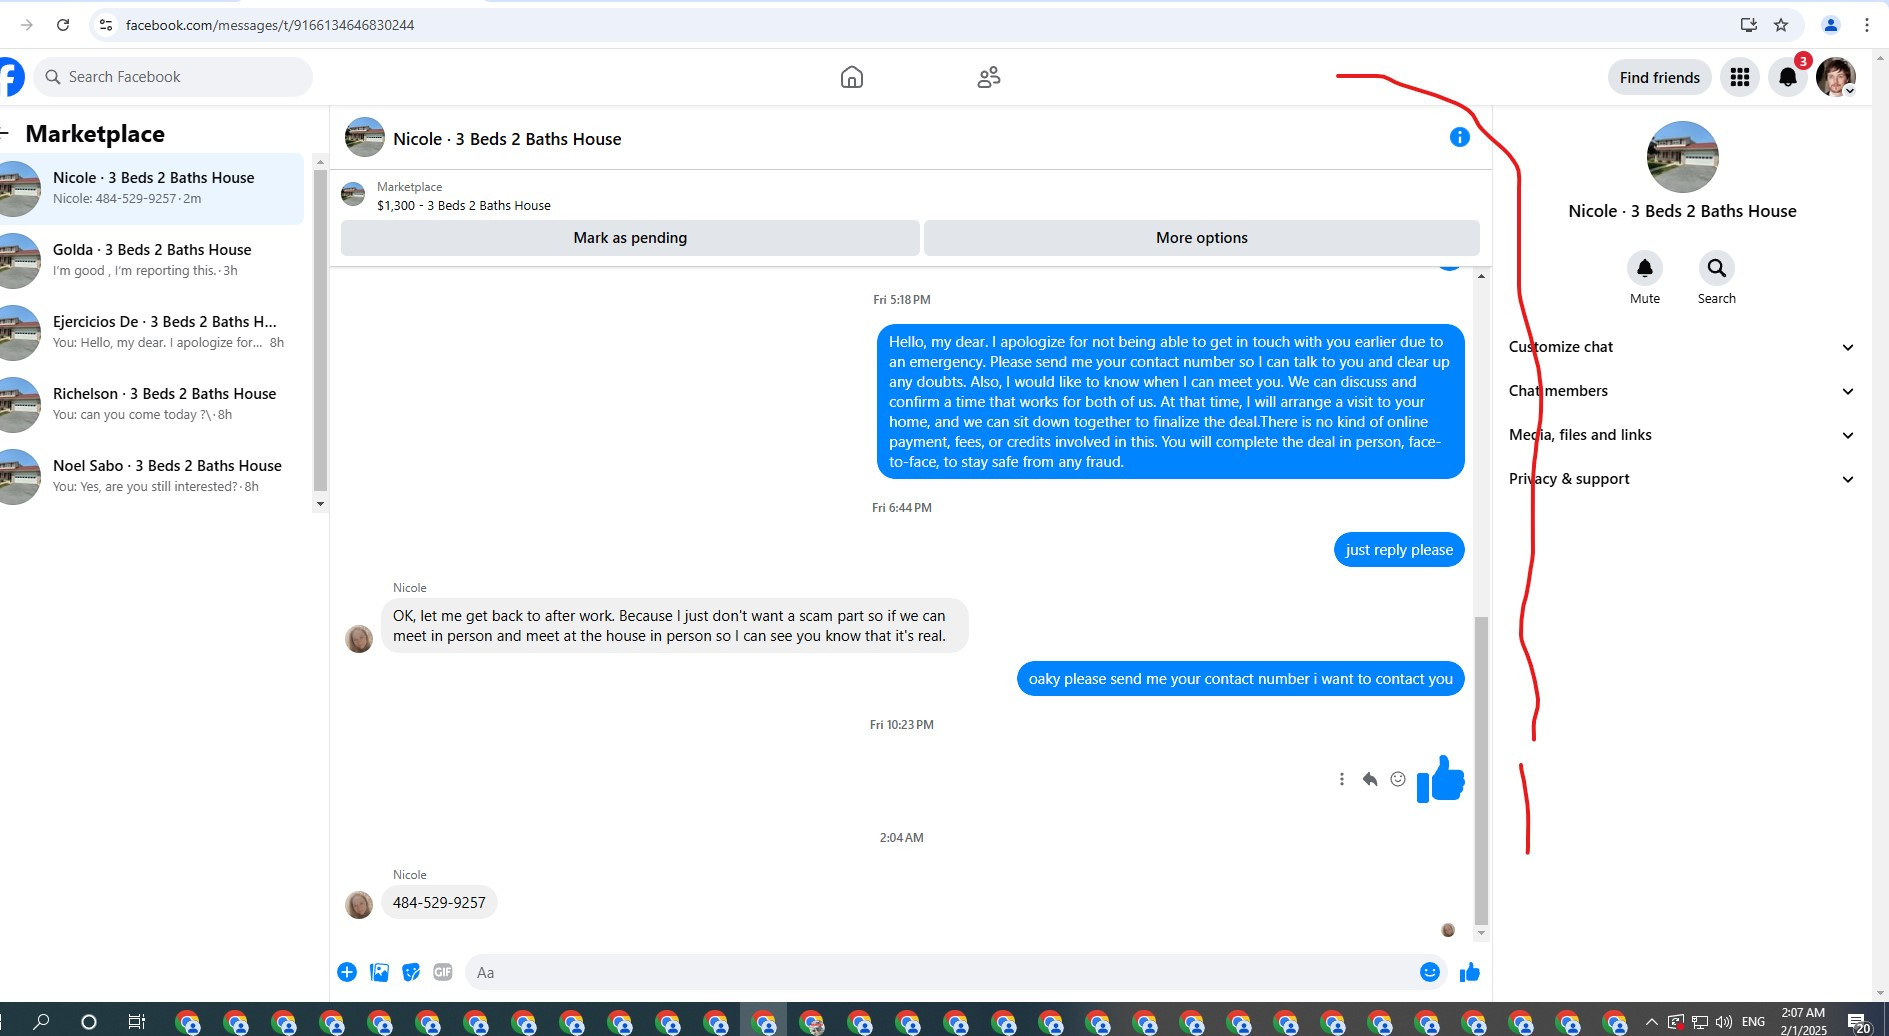Image resolution: width=1889 pixels, height=1036 pixels.
Task: Click the More options button
Action: (x=1202, y=238)
